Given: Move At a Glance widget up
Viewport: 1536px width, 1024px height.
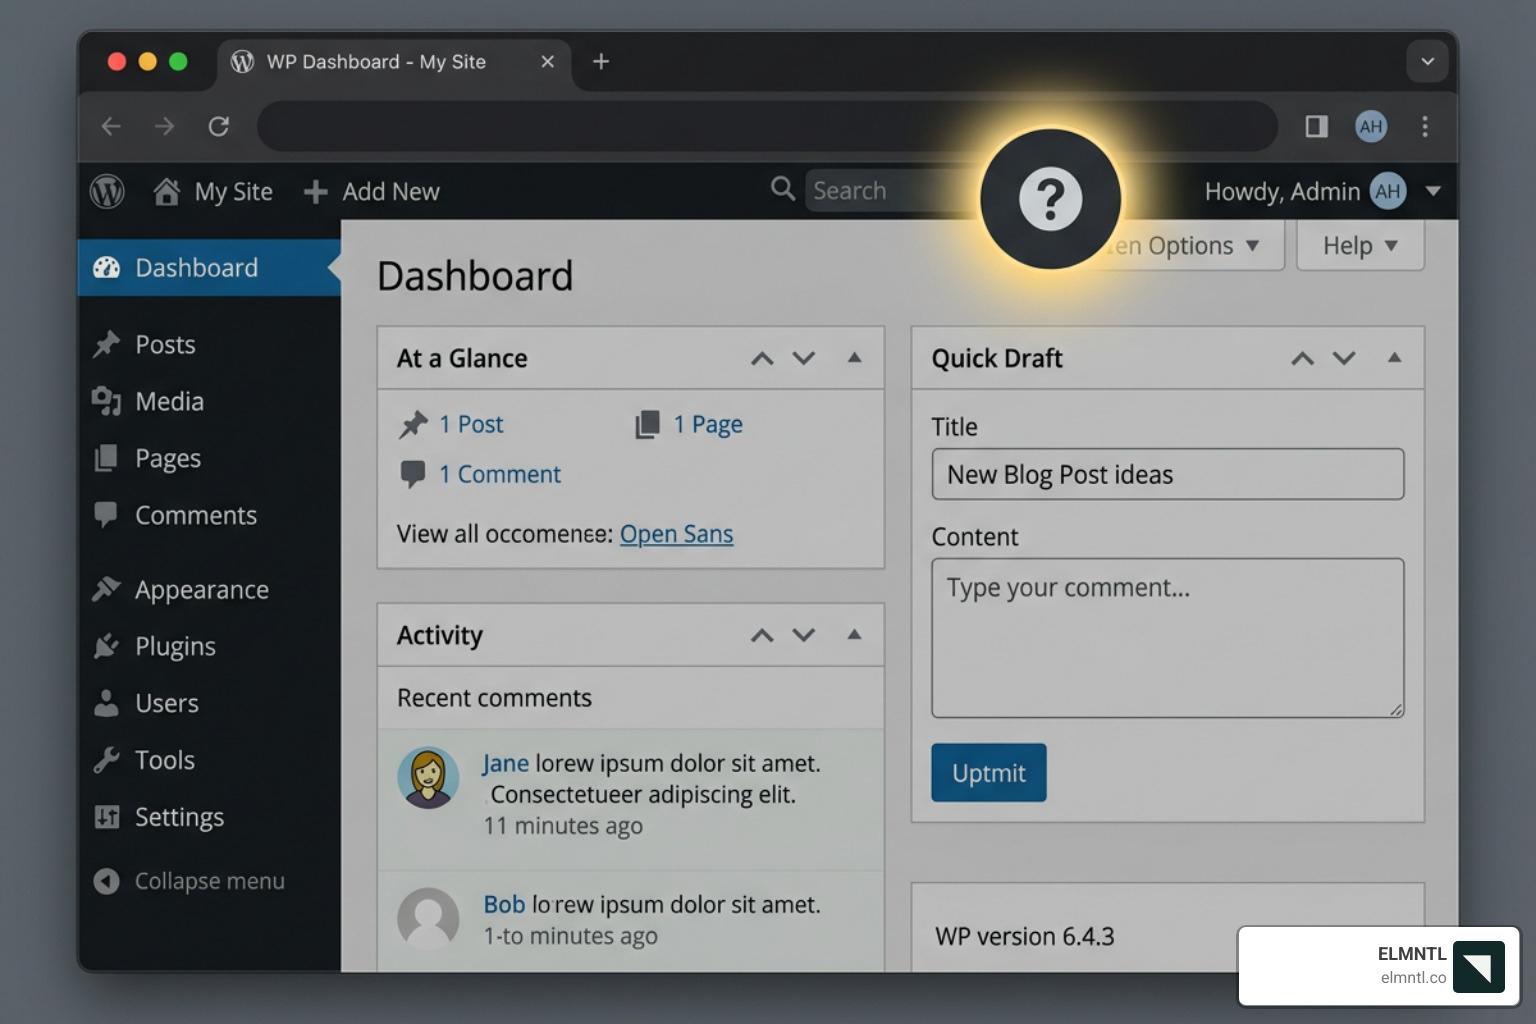Looking at the screenshot, I should 762,358.
